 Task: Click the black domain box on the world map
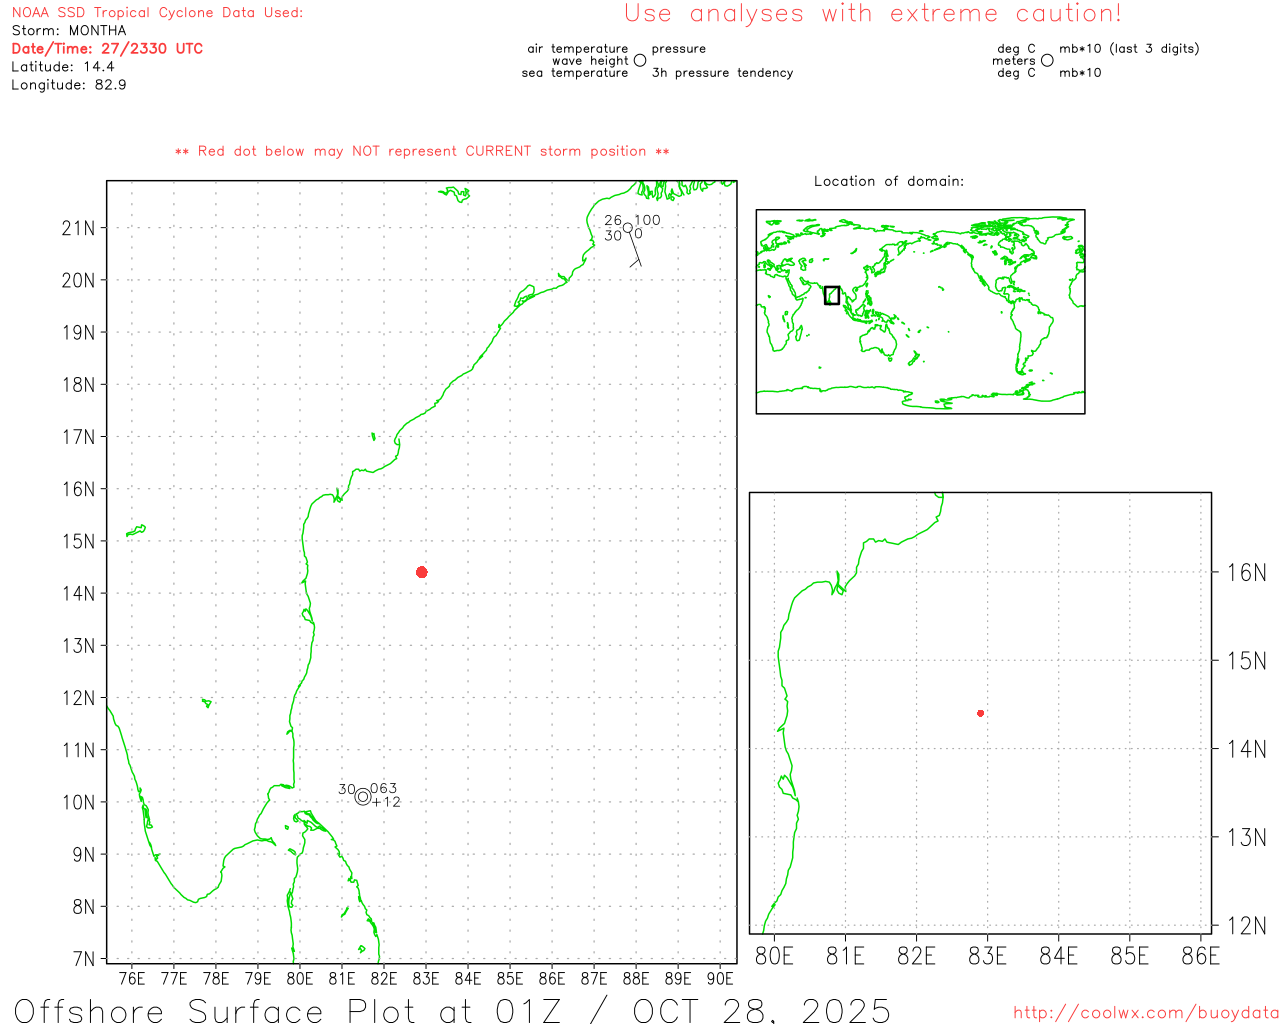tap(832, 295)
